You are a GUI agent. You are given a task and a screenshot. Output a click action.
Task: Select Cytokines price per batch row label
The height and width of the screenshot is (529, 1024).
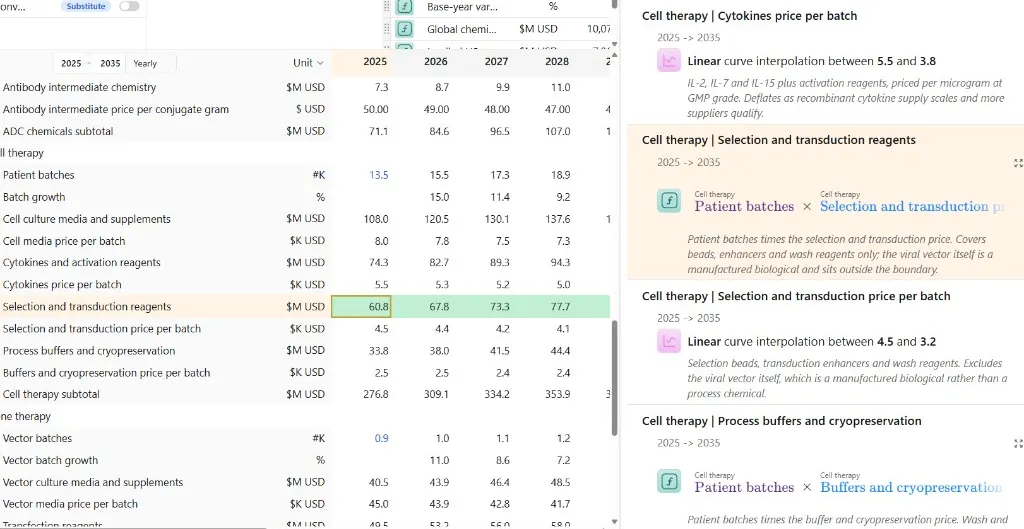(62, 285)
